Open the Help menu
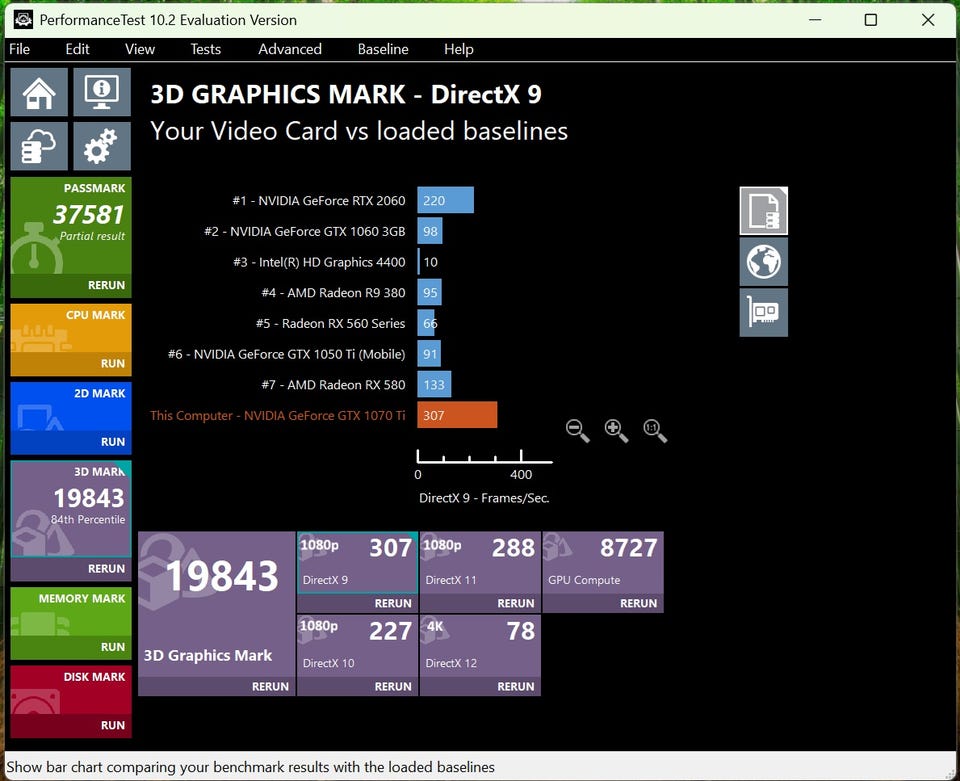Image resolution: width=960 pixels, height=781 pixels. tap(459, 49)
